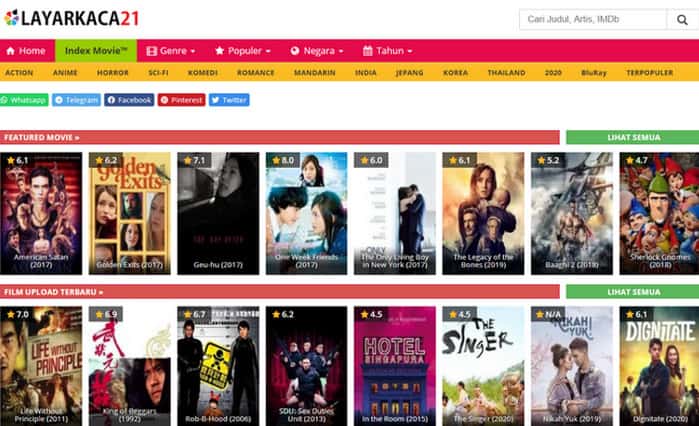Viewport: 699px width, 426px height.
Task: Open the Populer dropdown menu
Action: click(243, 51)
